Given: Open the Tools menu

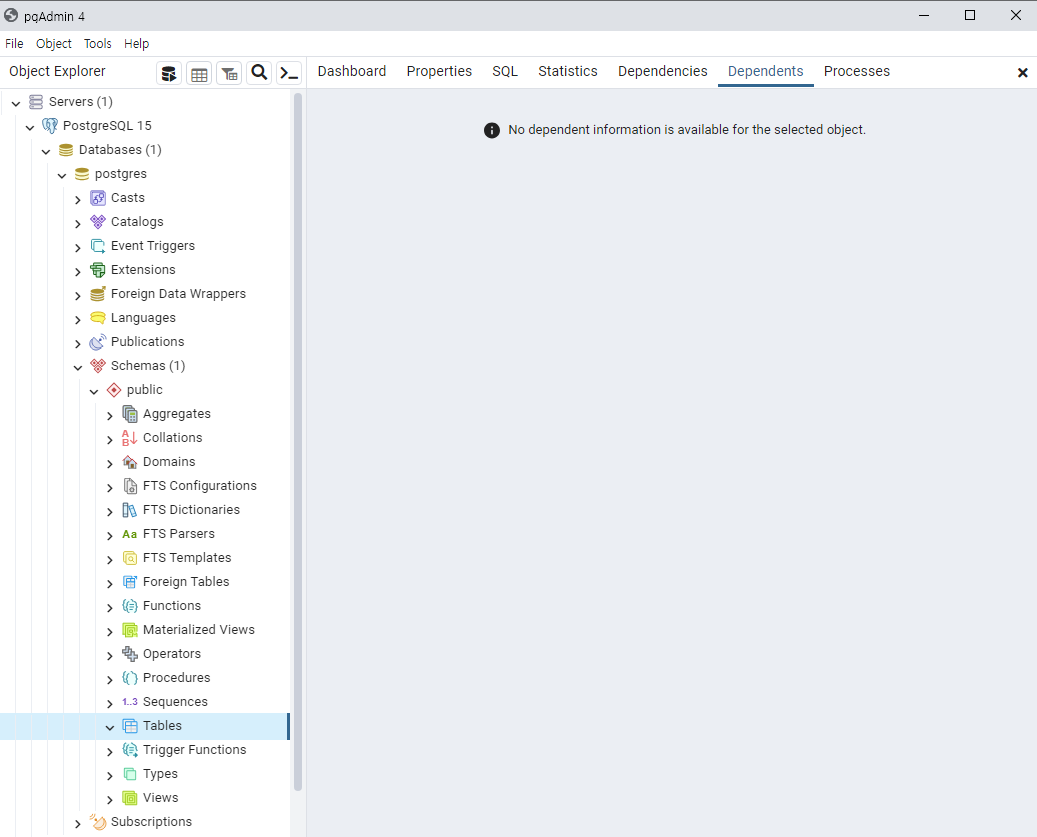Looking at the screenshot, I should [97, 44].
